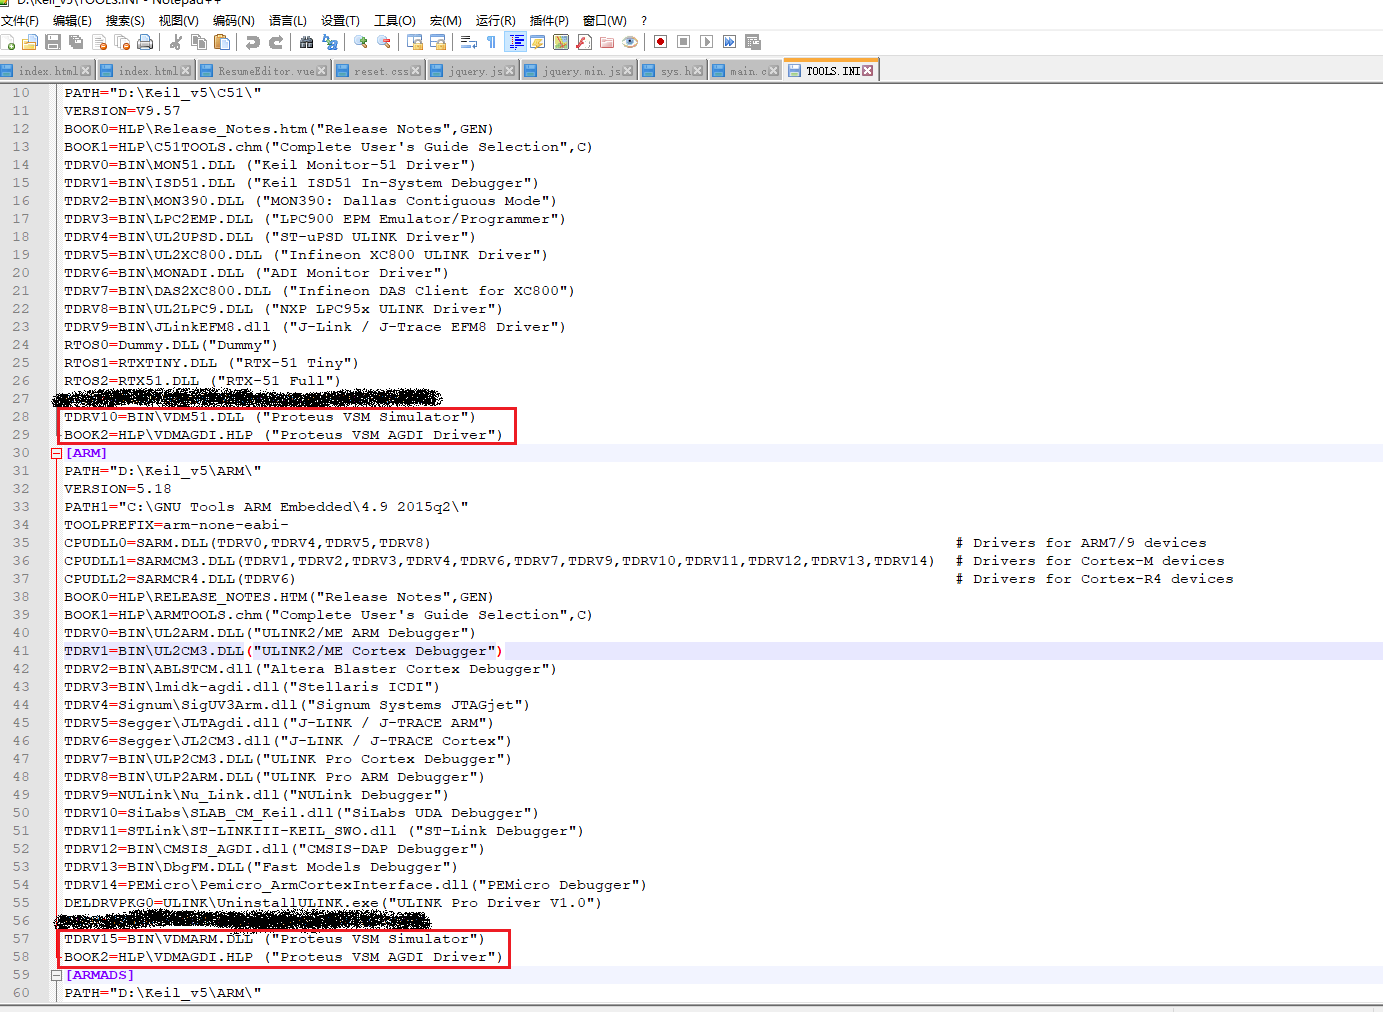Open the 宏(M) menu
Viewport: 1383px width, 1012px height.
click(x=446, y=20)
